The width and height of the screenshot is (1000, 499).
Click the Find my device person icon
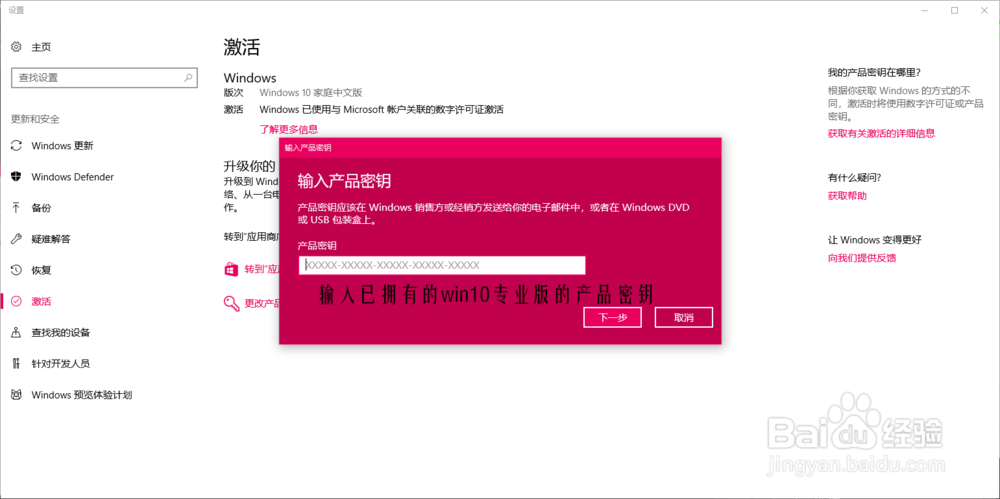(x=17, y=332)
